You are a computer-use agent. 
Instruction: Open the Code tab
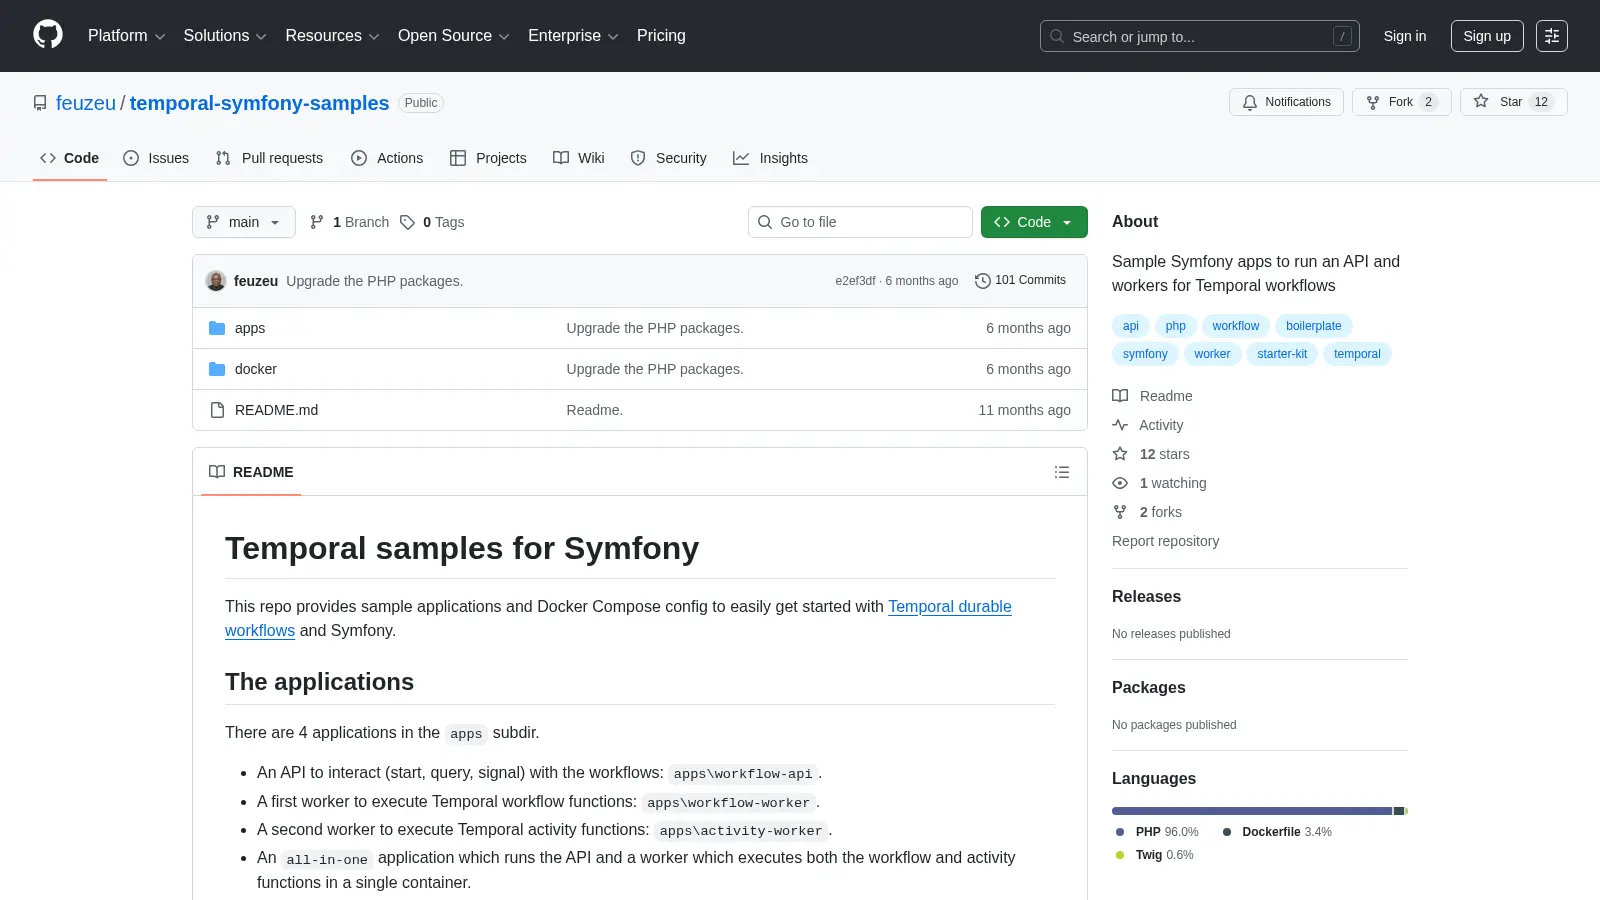tap(70, 158)
